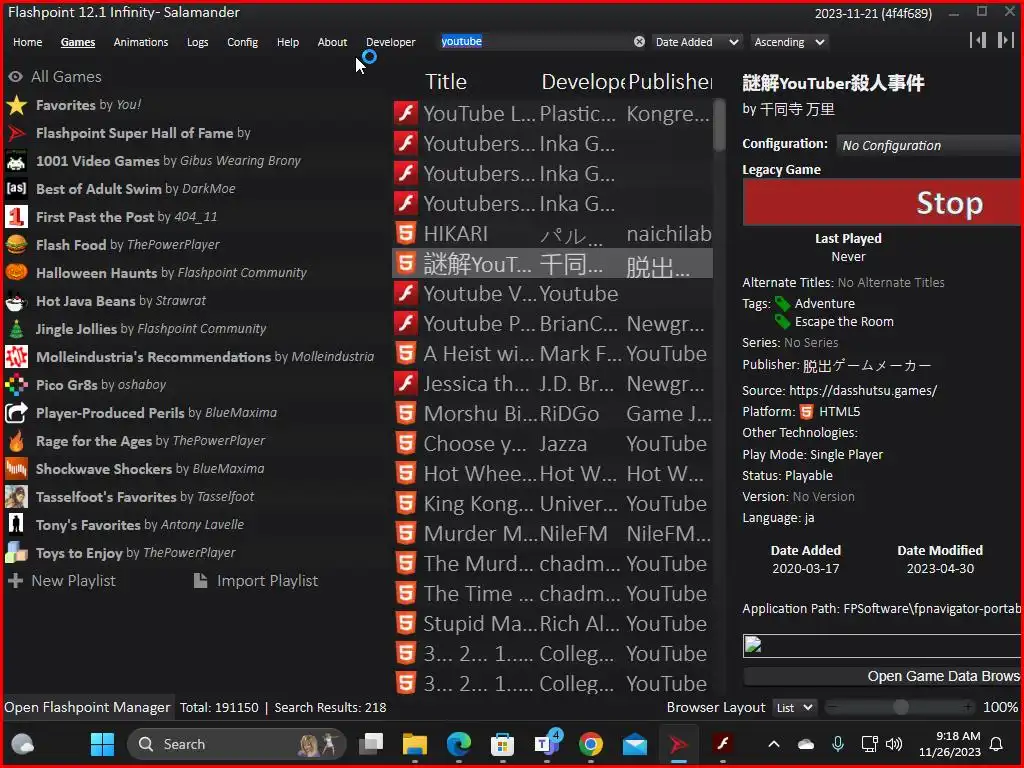Sort by the Publisher column header
Image resolution: width=1024 pixels, height=768 pixels.
670,82
